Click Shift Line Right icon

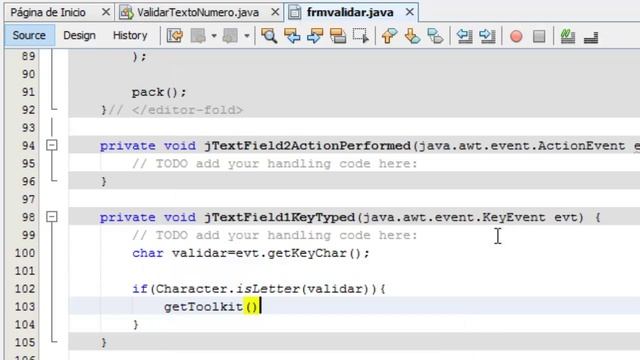(x=487, y=36)
